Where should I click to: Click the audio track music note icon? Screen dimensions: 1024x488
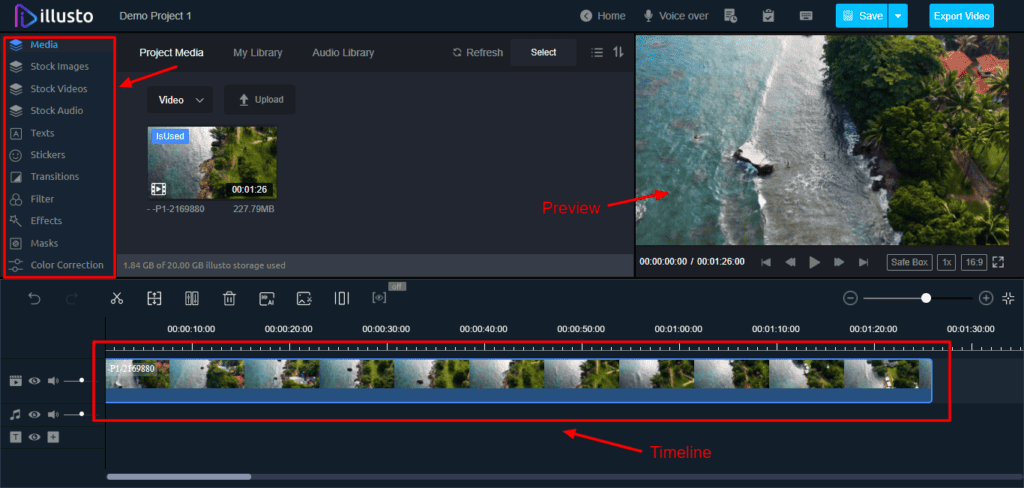point(16,414)
